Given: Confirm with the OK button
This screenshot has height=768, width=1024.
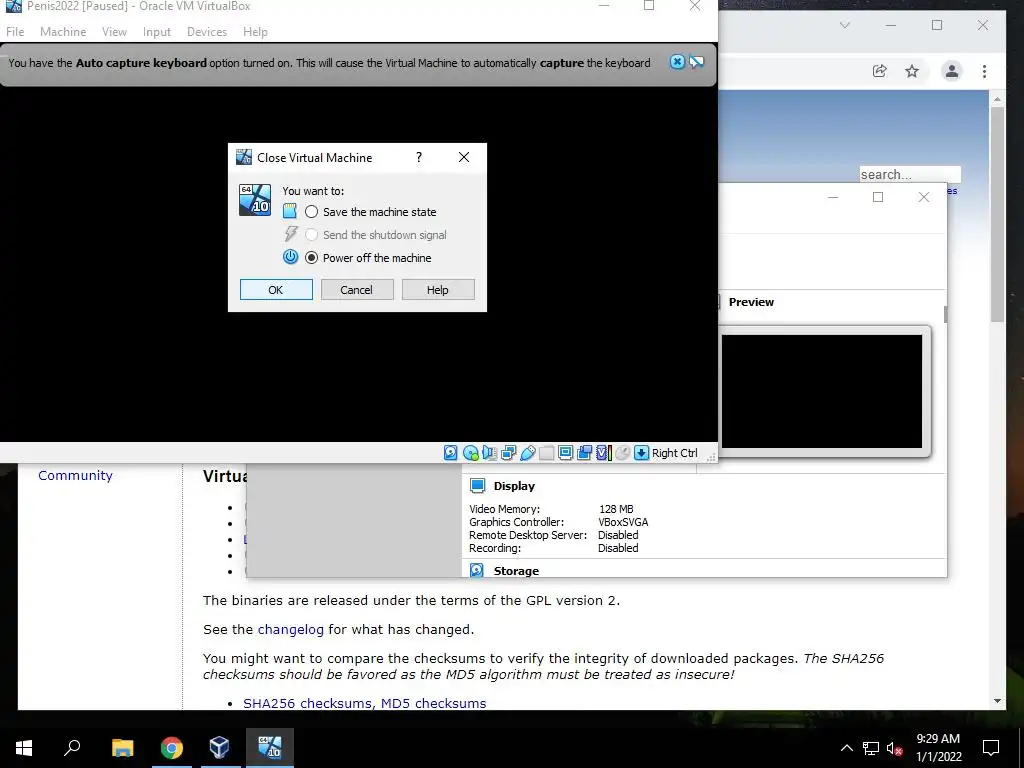Looking at the screenshot, I should click(276, 289).
